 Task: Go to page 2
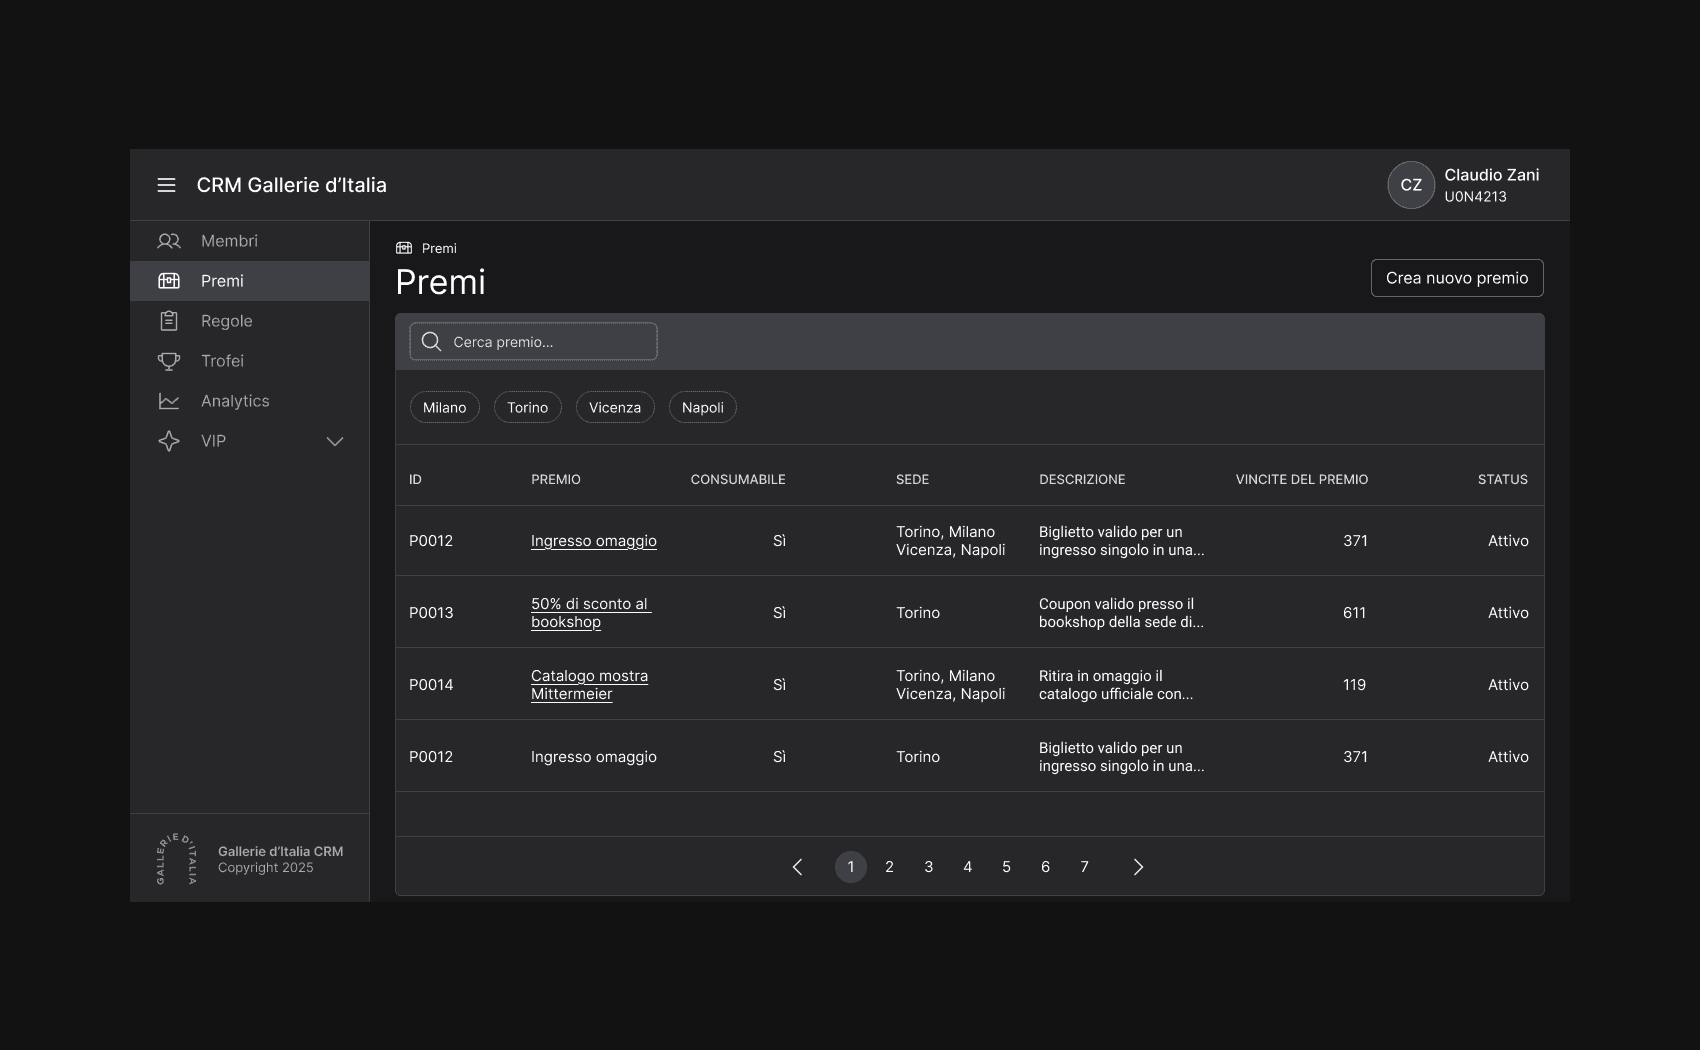889,867
